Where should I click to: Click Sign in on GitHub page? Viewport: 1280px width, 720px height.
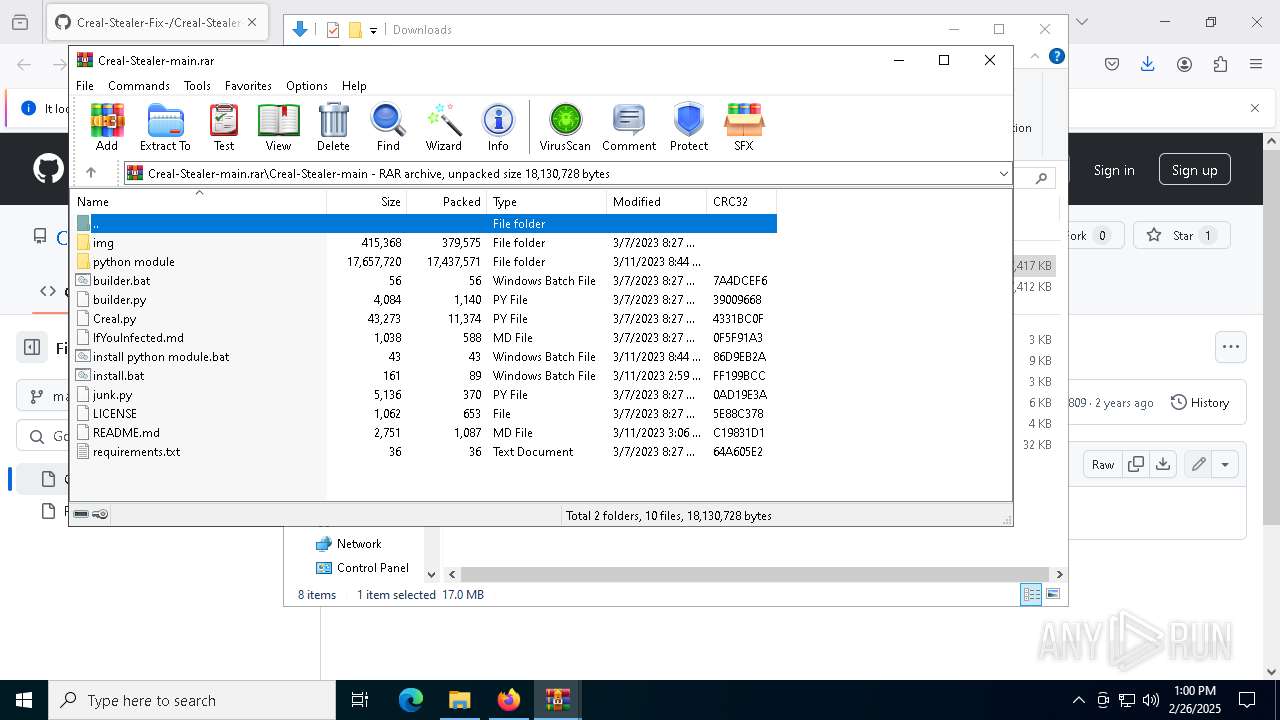[1113, 170]
